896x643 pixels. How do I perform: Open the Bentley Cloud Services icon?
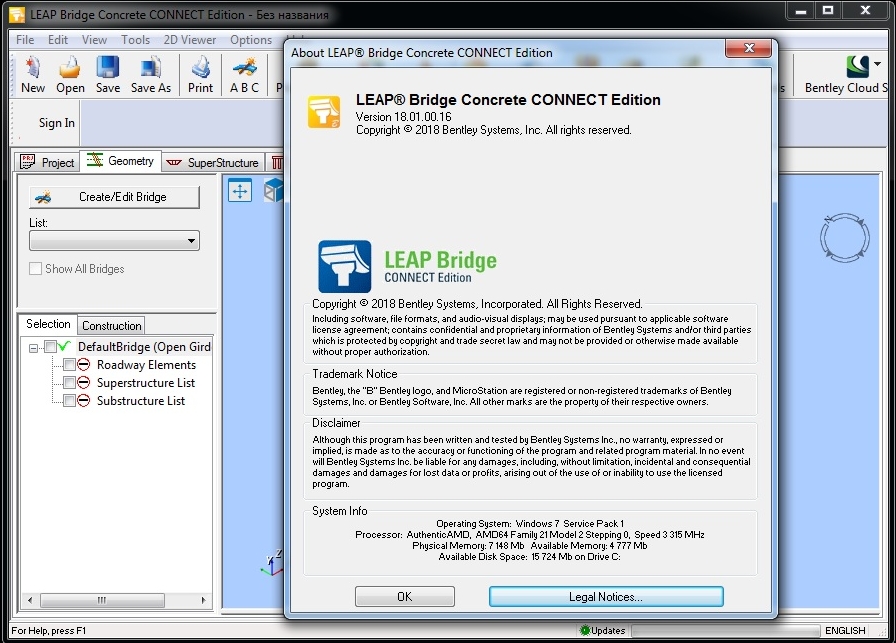(x=857, y=66)
